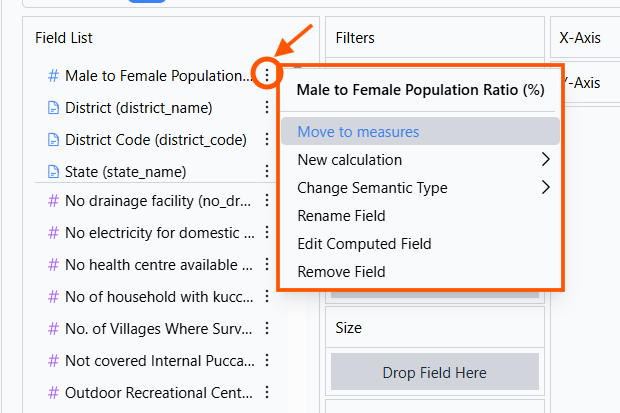Click three-dot menu next to District (district_name)

(x=266, y=107)
